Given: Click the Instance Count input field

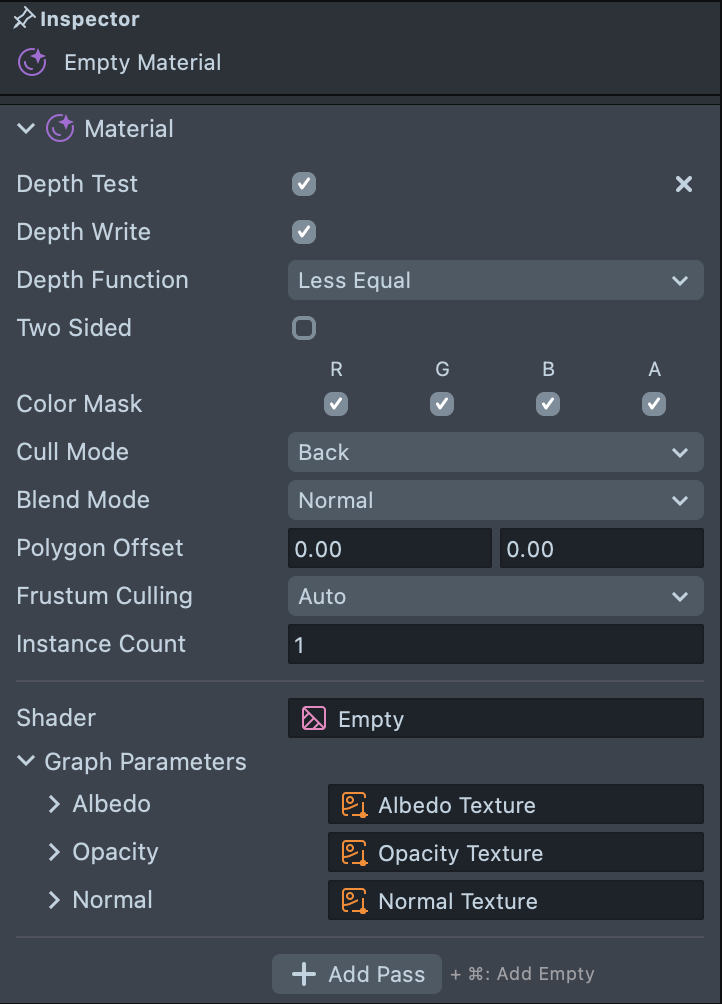Looking at the screenshot, I should [495, 645].
